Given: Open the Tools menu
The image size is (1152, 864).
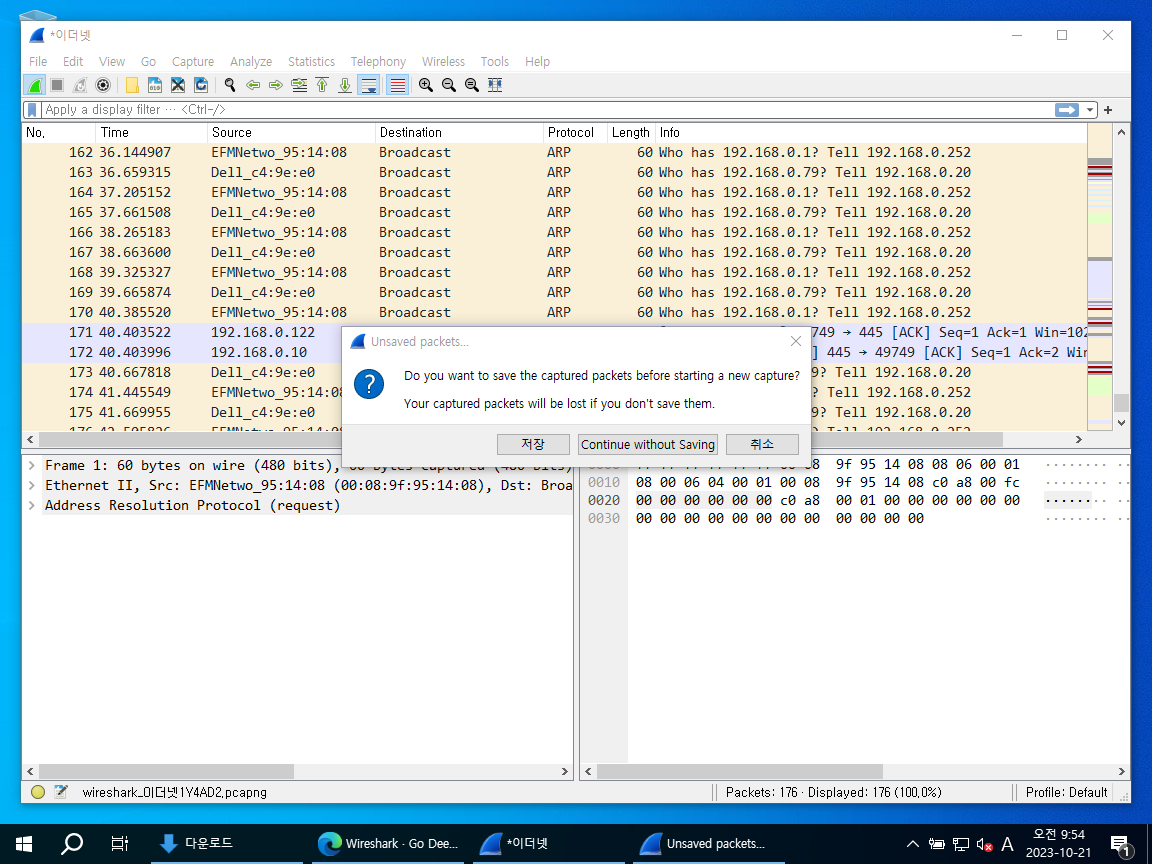Looking at the screenshot, I should [x=494, y=62].
